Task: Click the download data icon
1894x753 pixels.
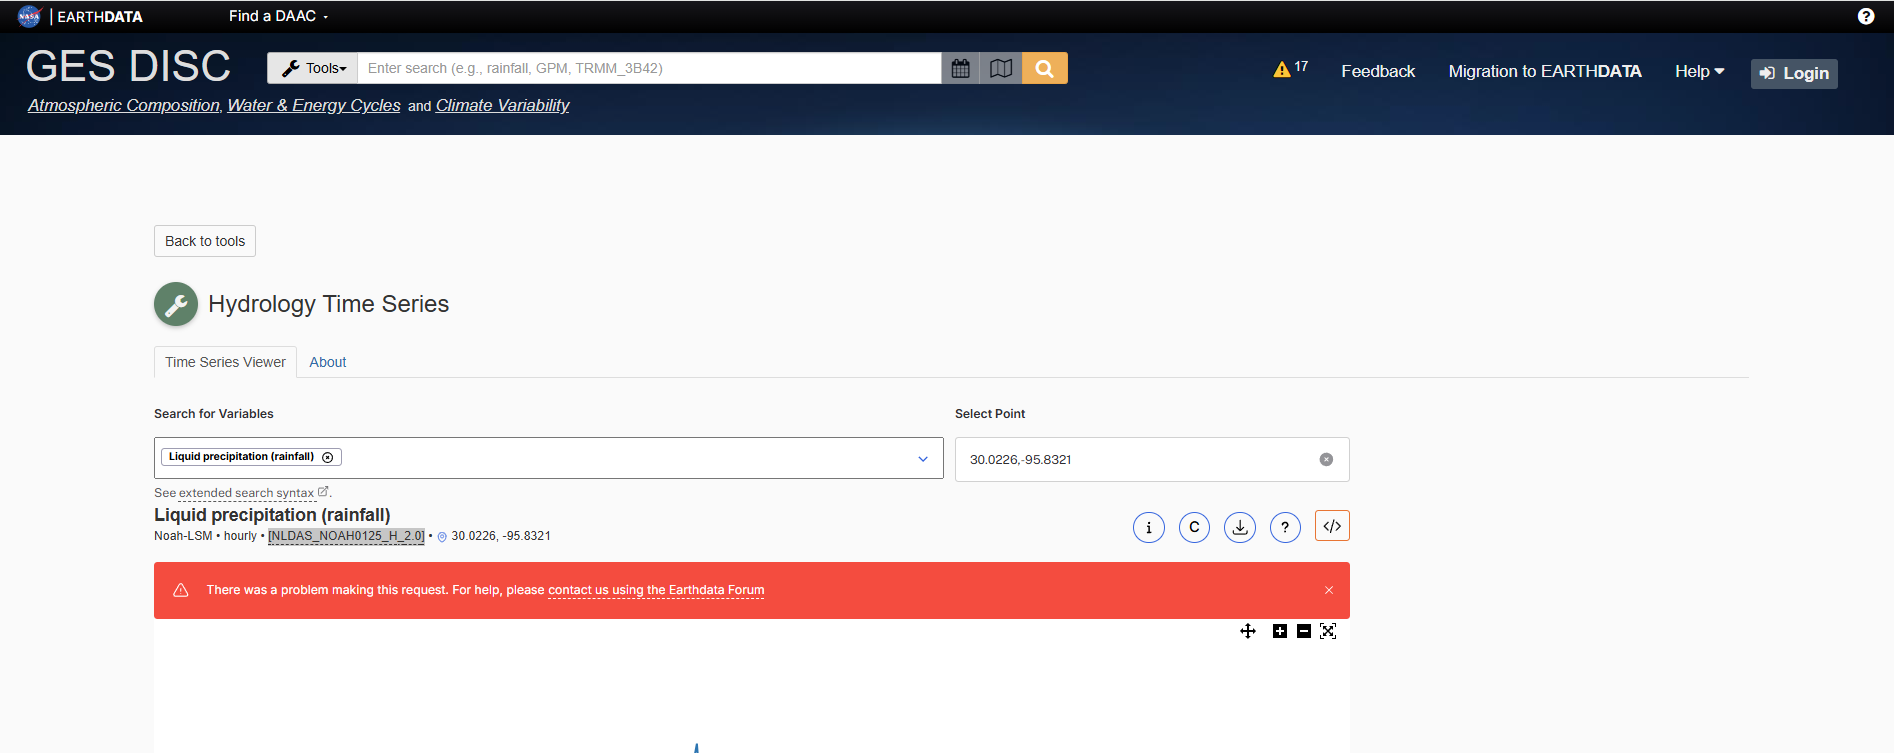Action: click(1240, 527)
